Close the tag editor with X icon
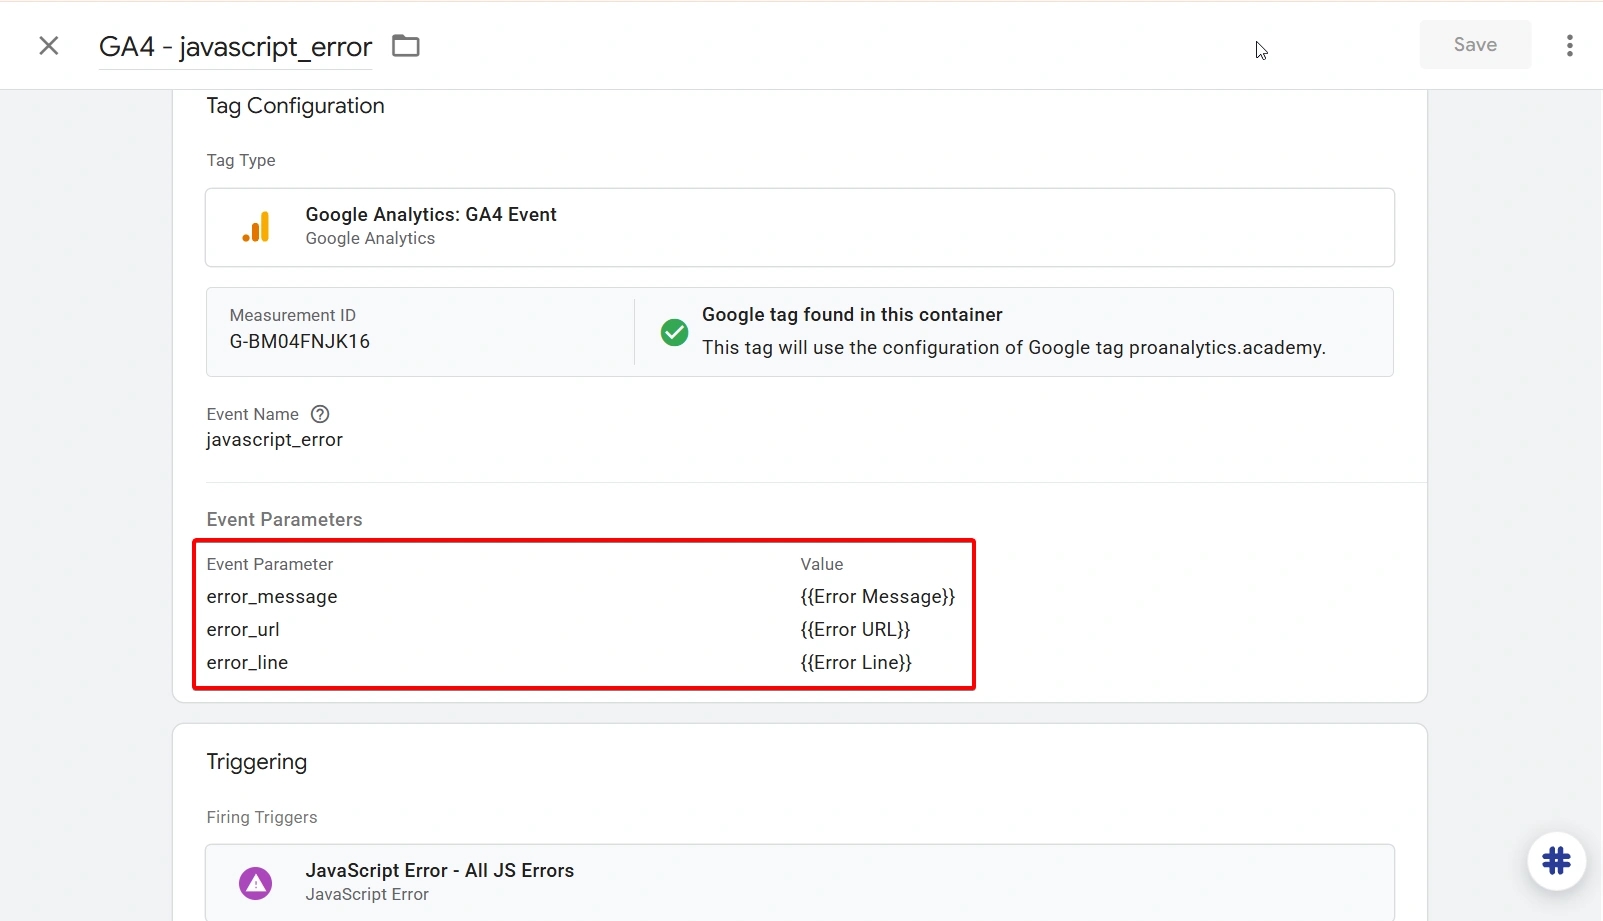1603x921 pixels. click(x=49, y=46)
